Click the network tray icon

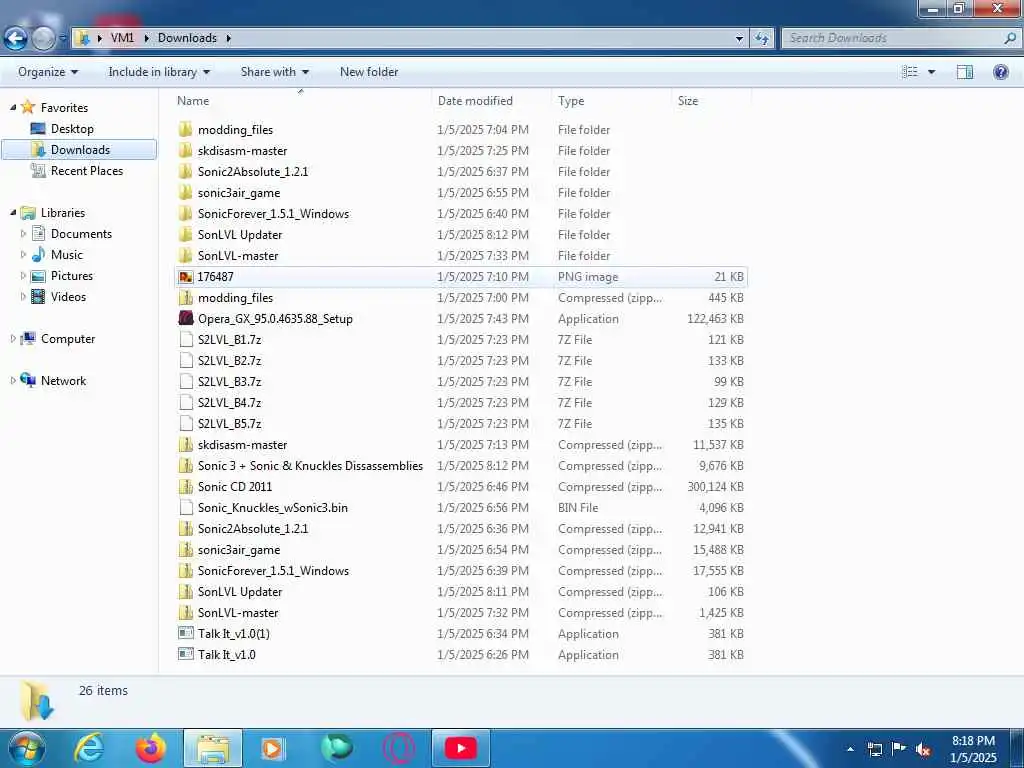[875, 749]
